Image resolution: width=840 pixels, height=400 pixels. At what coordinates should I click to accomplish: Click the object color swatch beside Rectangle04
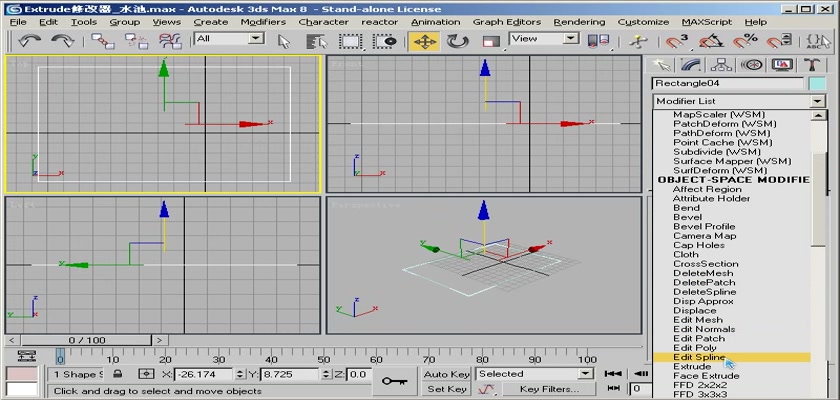[x=817, y=84]
